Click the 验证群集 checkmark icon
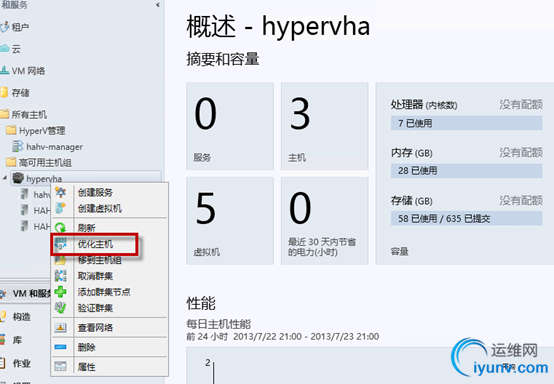 60,308
